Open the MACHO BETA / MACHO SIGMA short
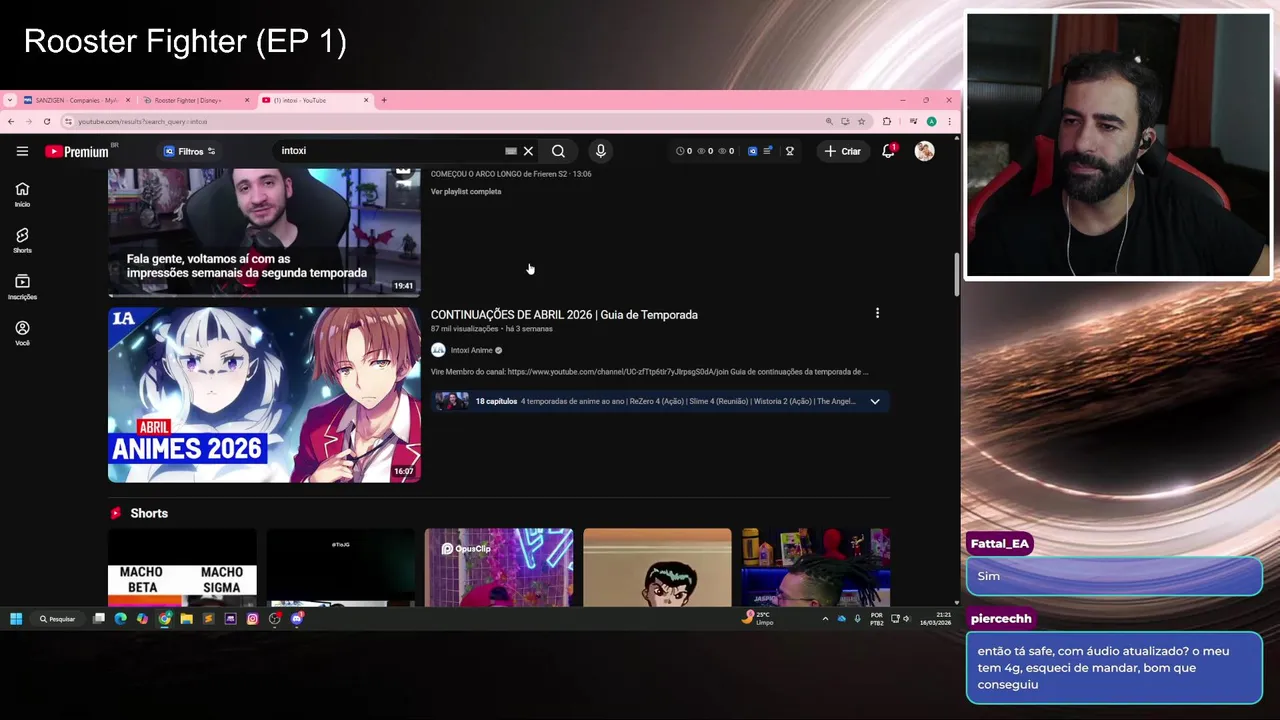This screenshot has width=1280, height=720. [x=182, y=567]
